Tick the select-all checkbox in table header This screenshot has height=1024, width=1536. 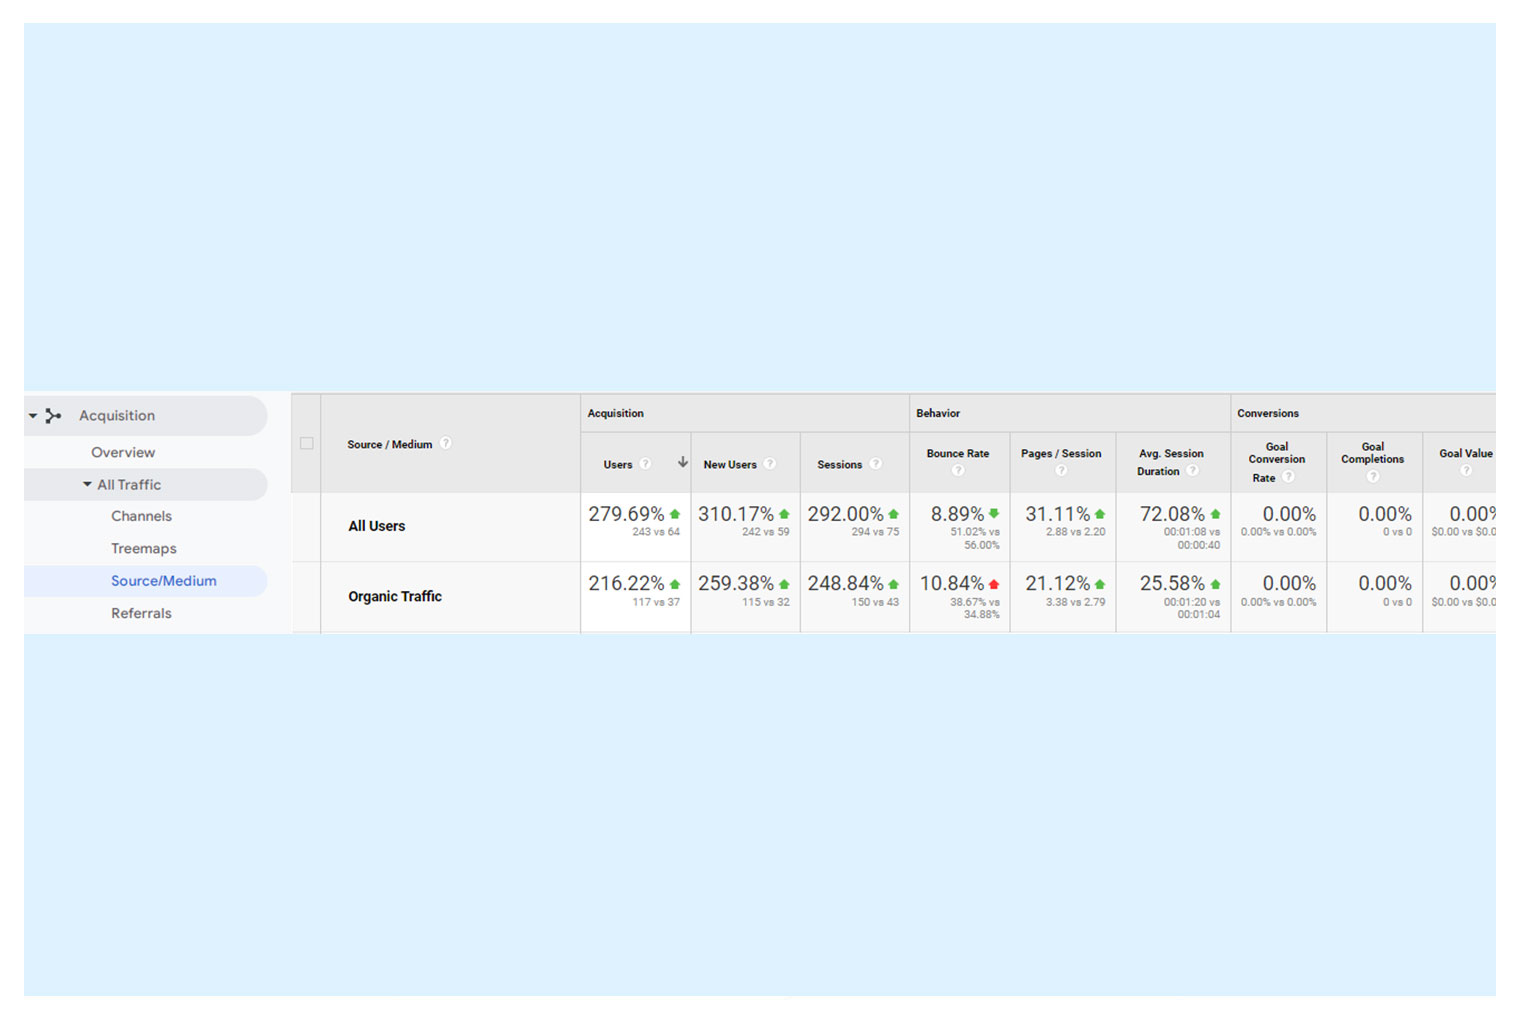307,443
